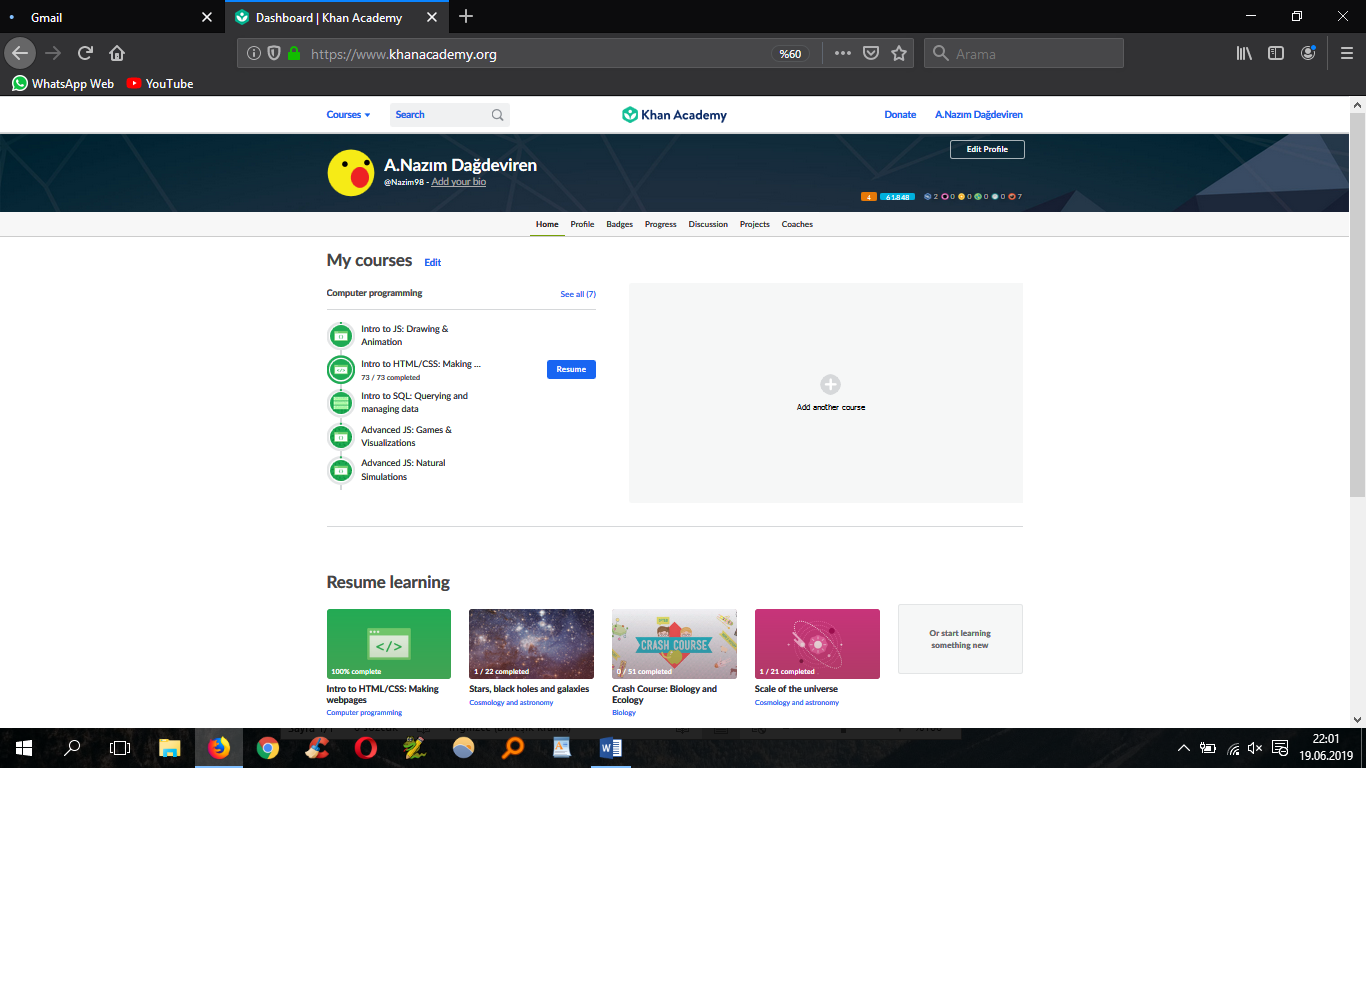Viewport: 1366px width, 982px height.
Task: Click the Edit Profile button
Action: pos(987,149)
